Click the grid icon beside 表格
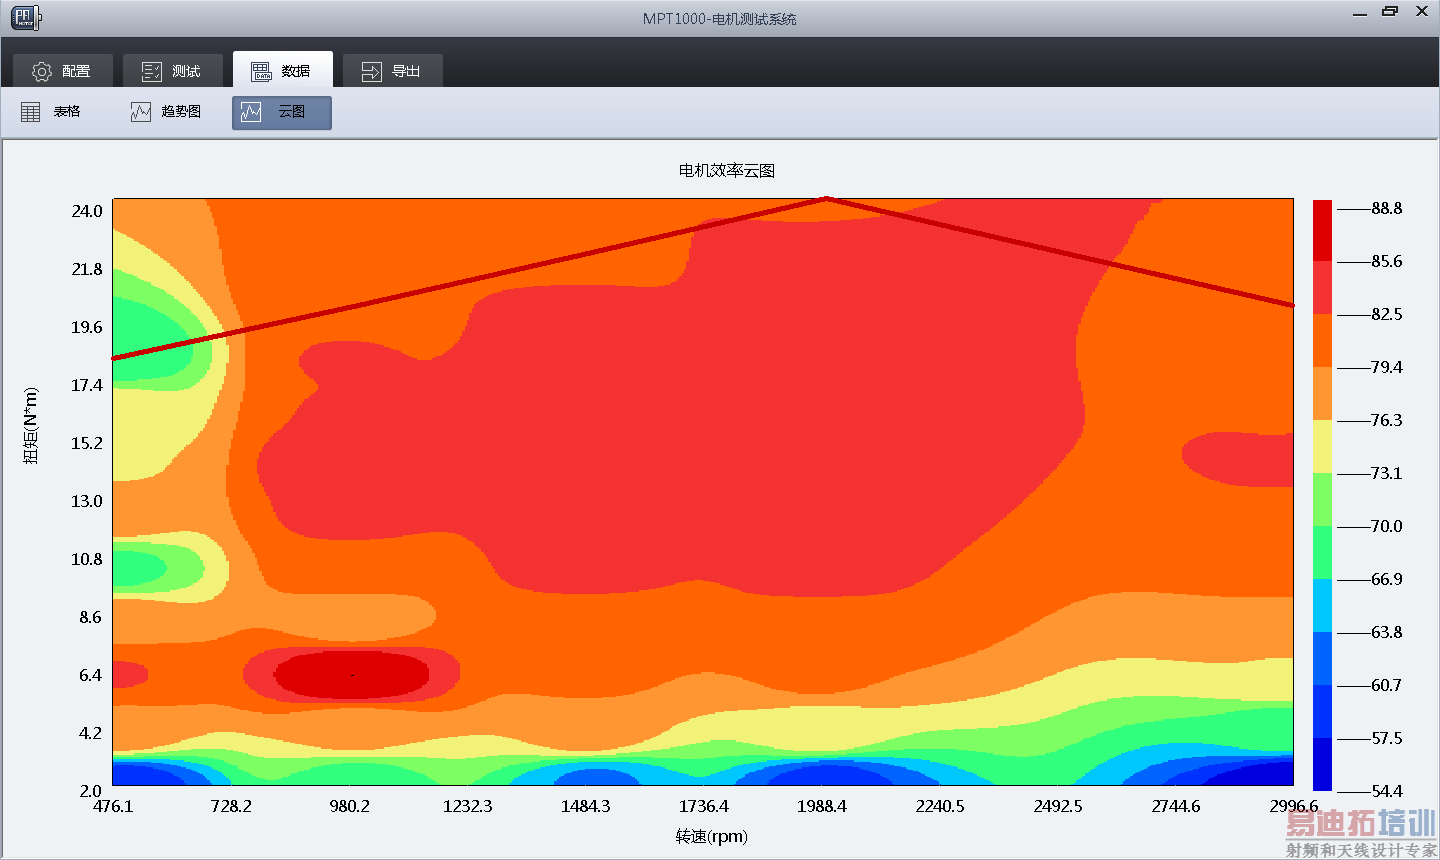 tap(31, 112)
